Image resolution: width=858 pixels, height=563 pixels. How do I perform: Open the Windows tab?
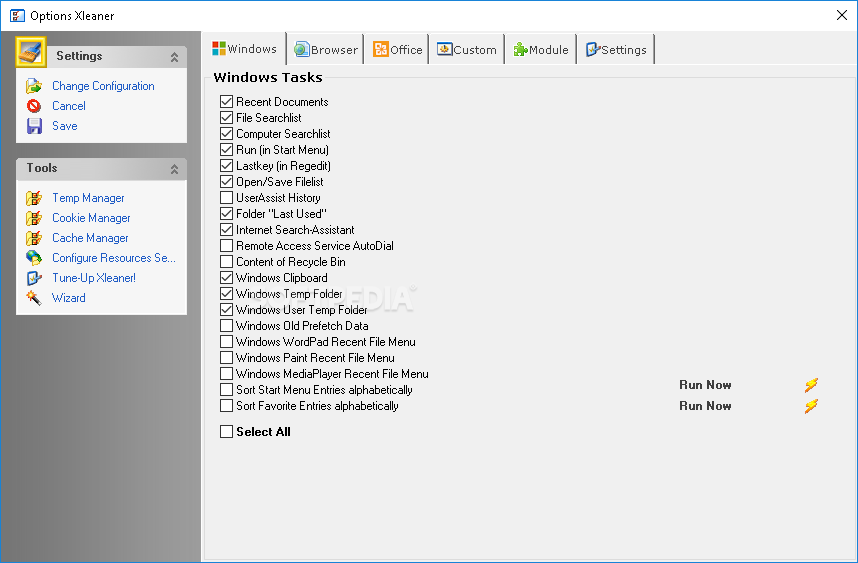pos(245,49)
